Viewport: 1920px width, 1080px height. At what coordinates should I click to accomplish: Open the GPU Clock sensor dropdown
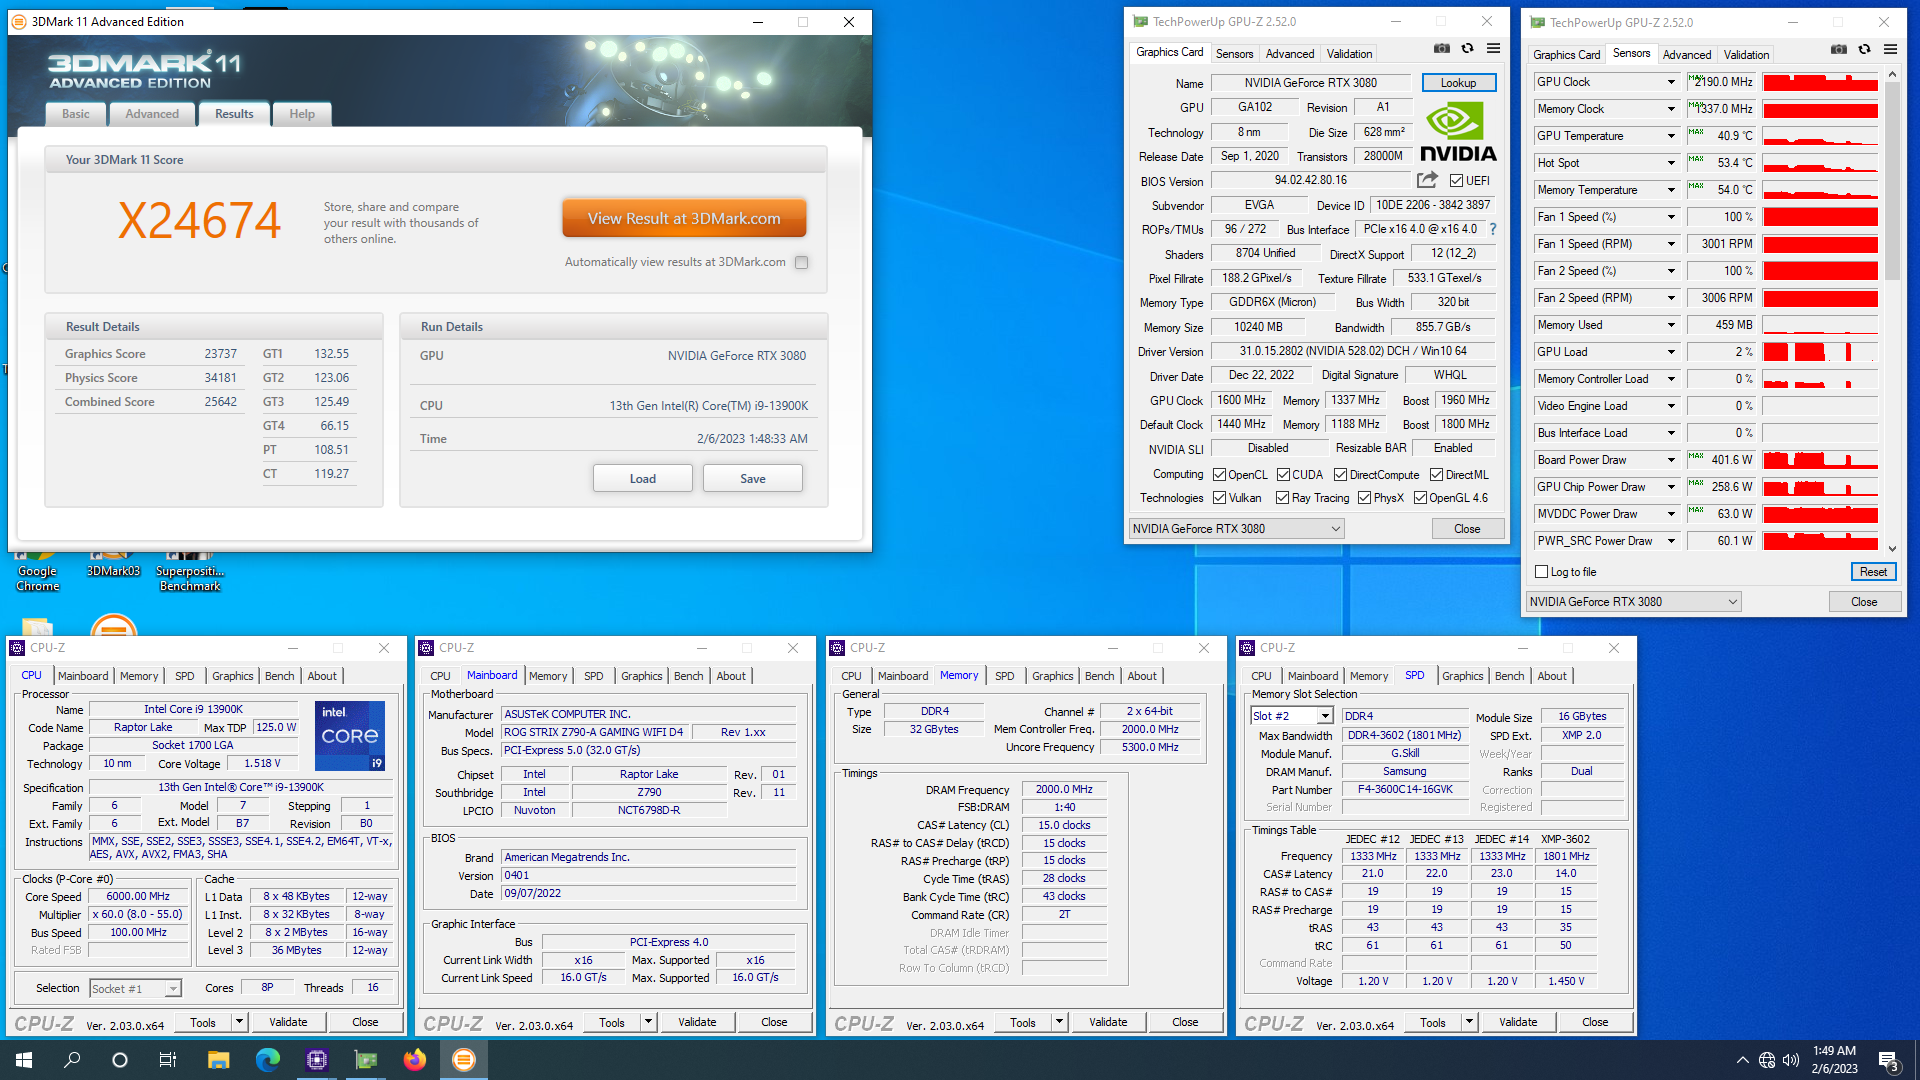(x=1670, y=82)
